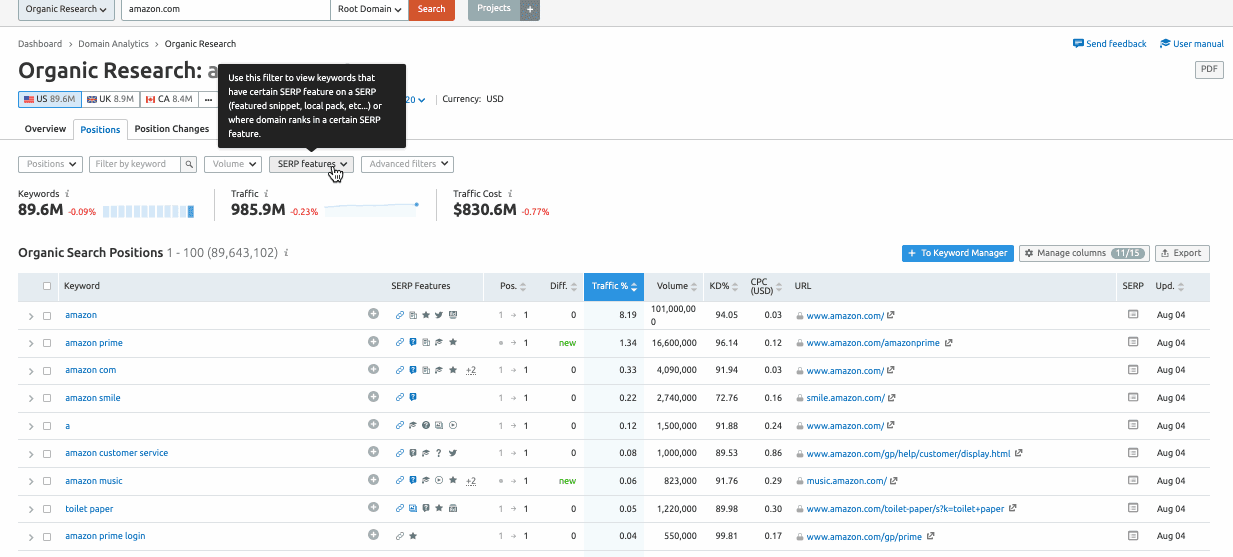Click the Traffic Cost info icon
The width and height of the screenshot is (1233, 557).
click(x=509, y=194)
